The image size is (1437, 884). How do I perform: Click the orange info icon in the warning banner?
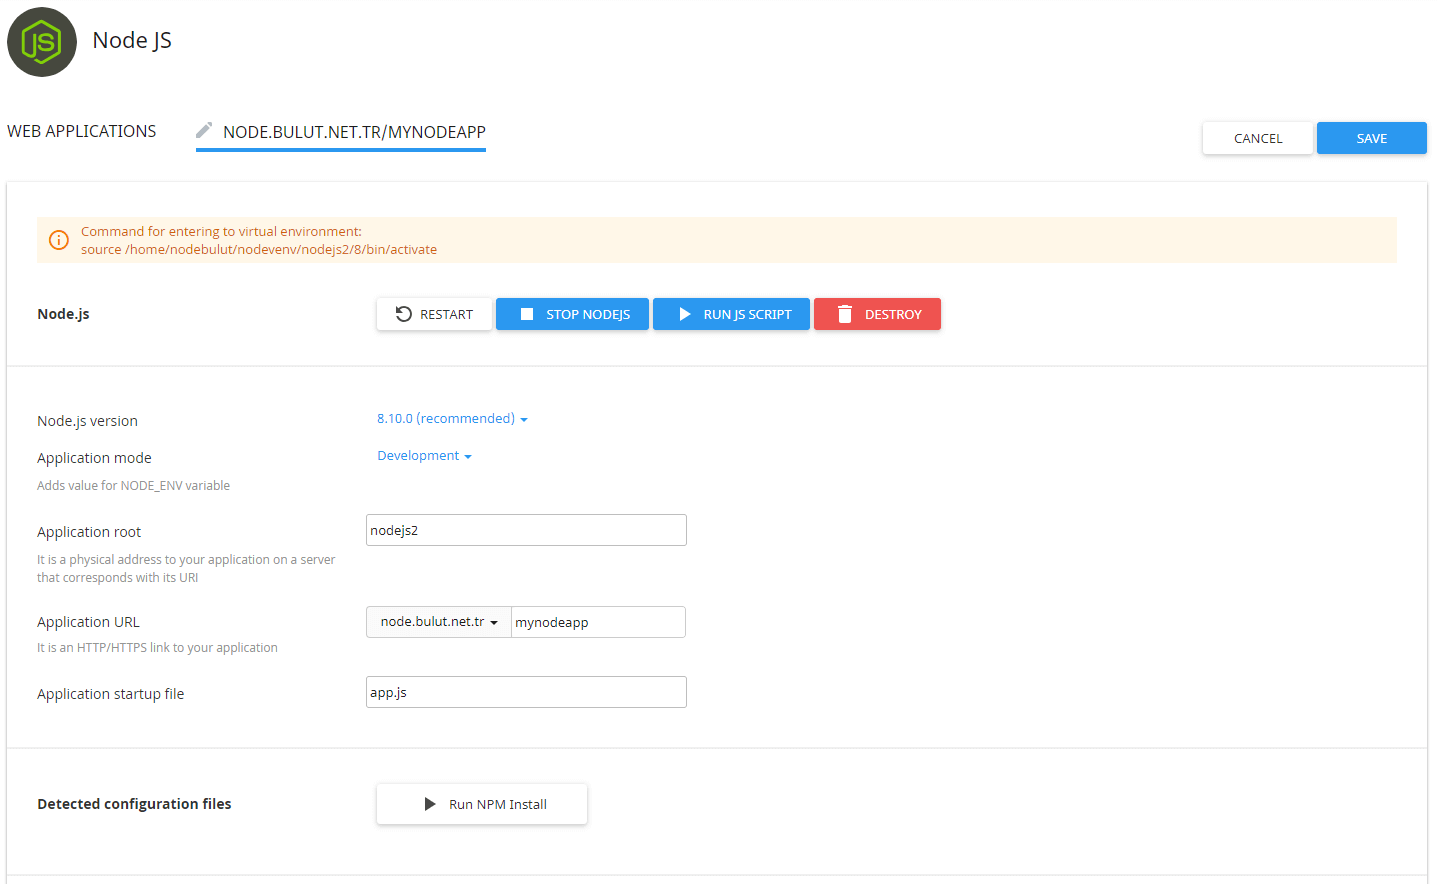pos(59,240)
